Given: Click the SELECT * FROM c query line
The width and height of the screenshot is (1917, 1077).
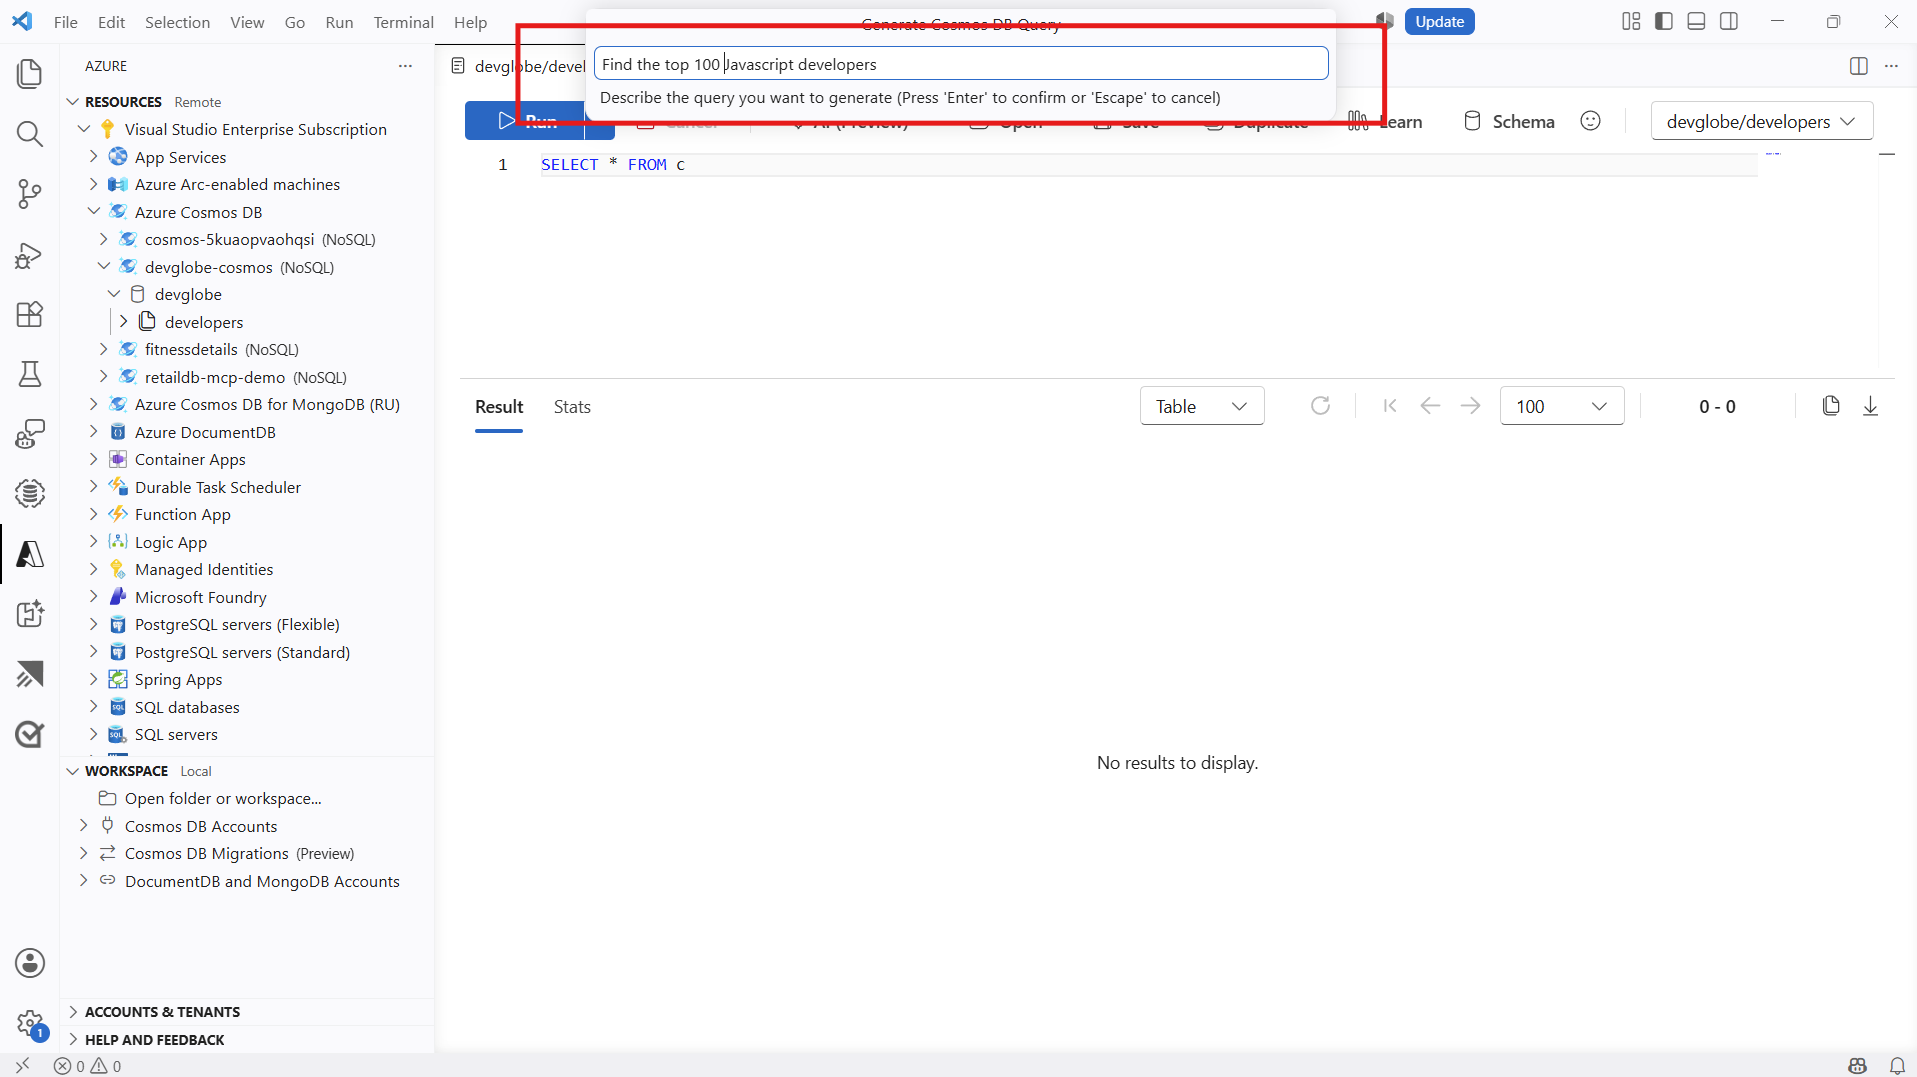Looking at the screenshot, I should point(613,164).
